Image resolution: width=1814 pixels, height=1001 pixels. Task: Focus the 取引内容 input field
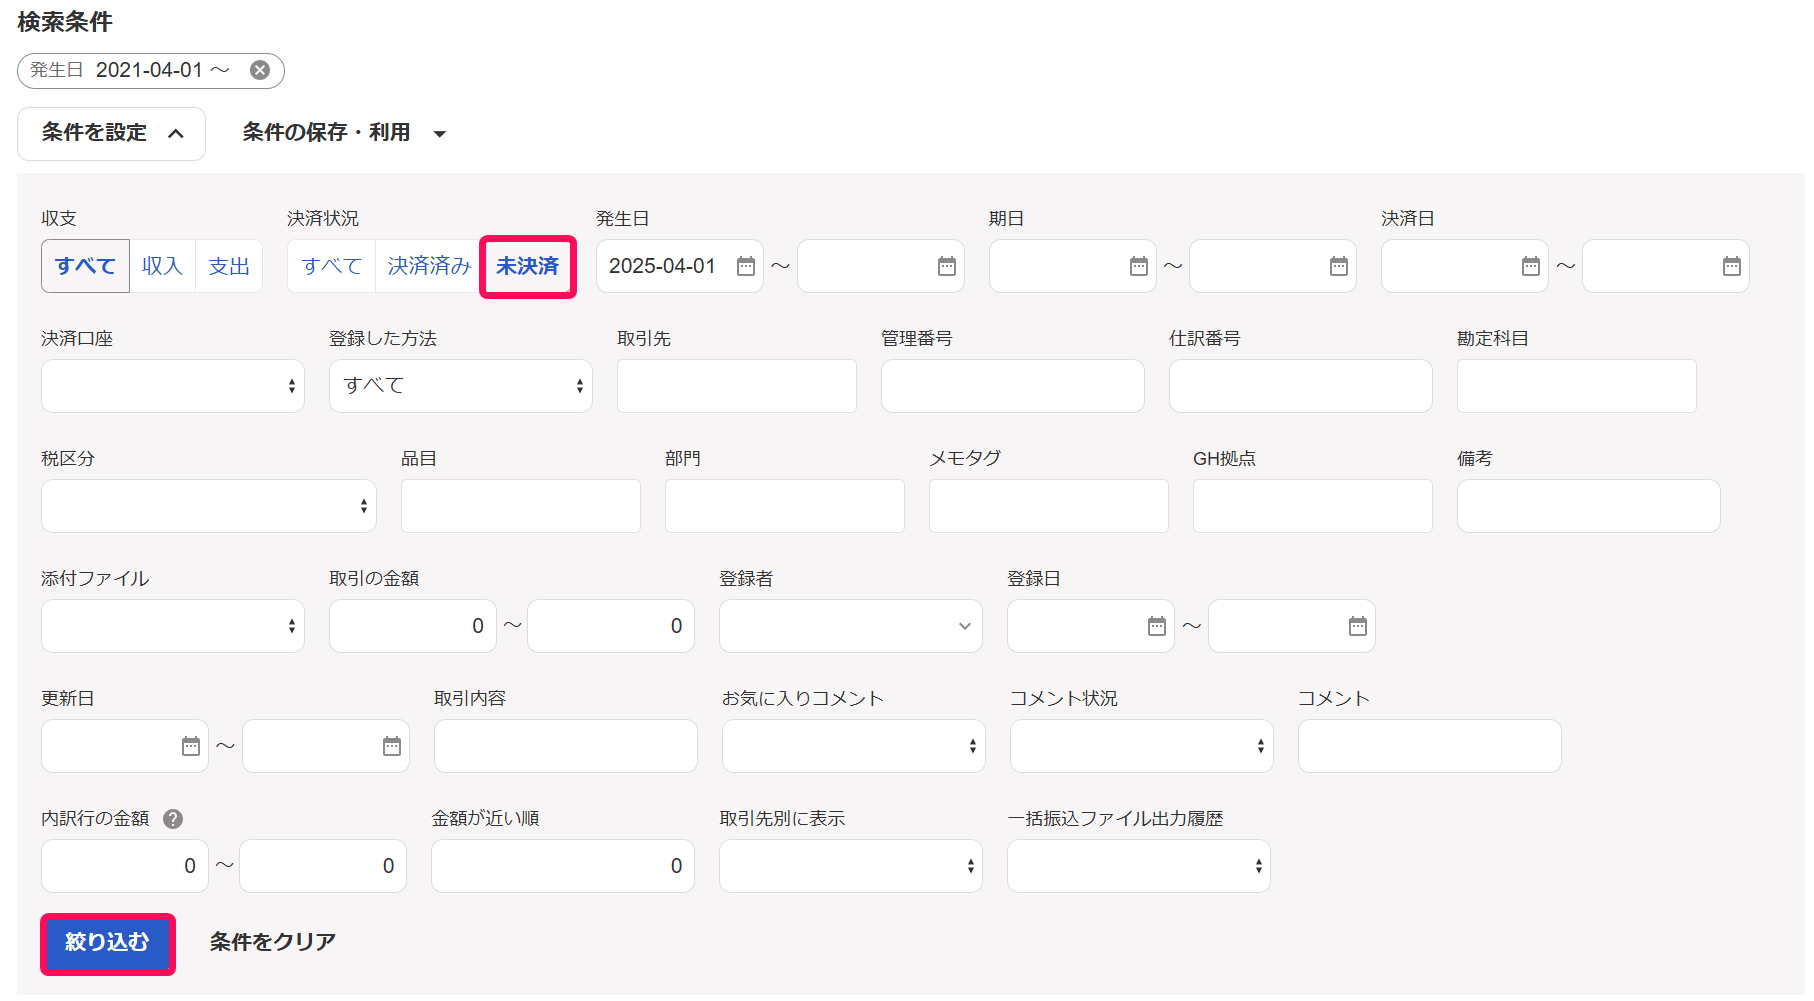coord(566,746)
